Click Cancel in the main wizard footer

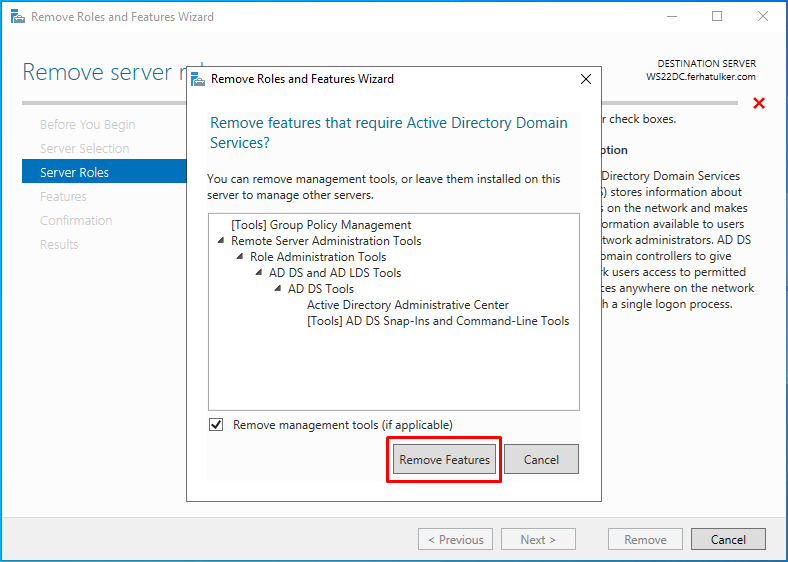click(728, 539)
